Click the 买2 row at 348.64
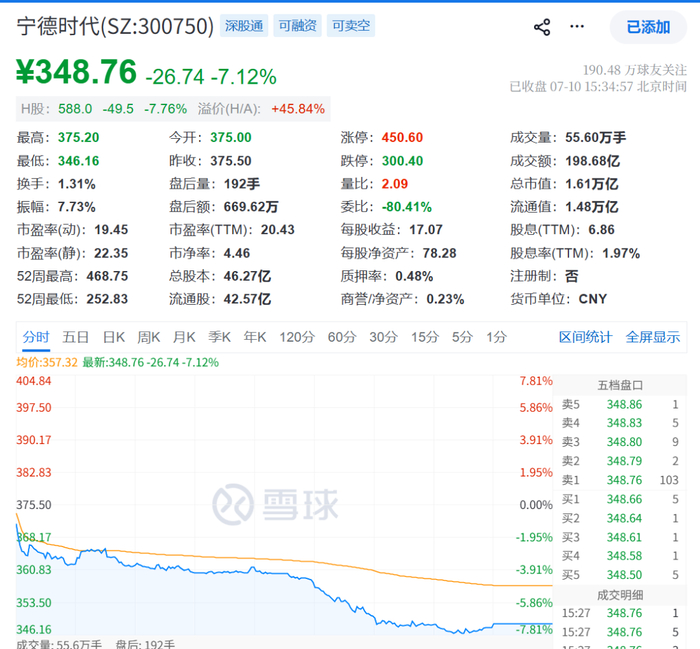The height and width of the screenshot is (649, 700). click(620, 519)
